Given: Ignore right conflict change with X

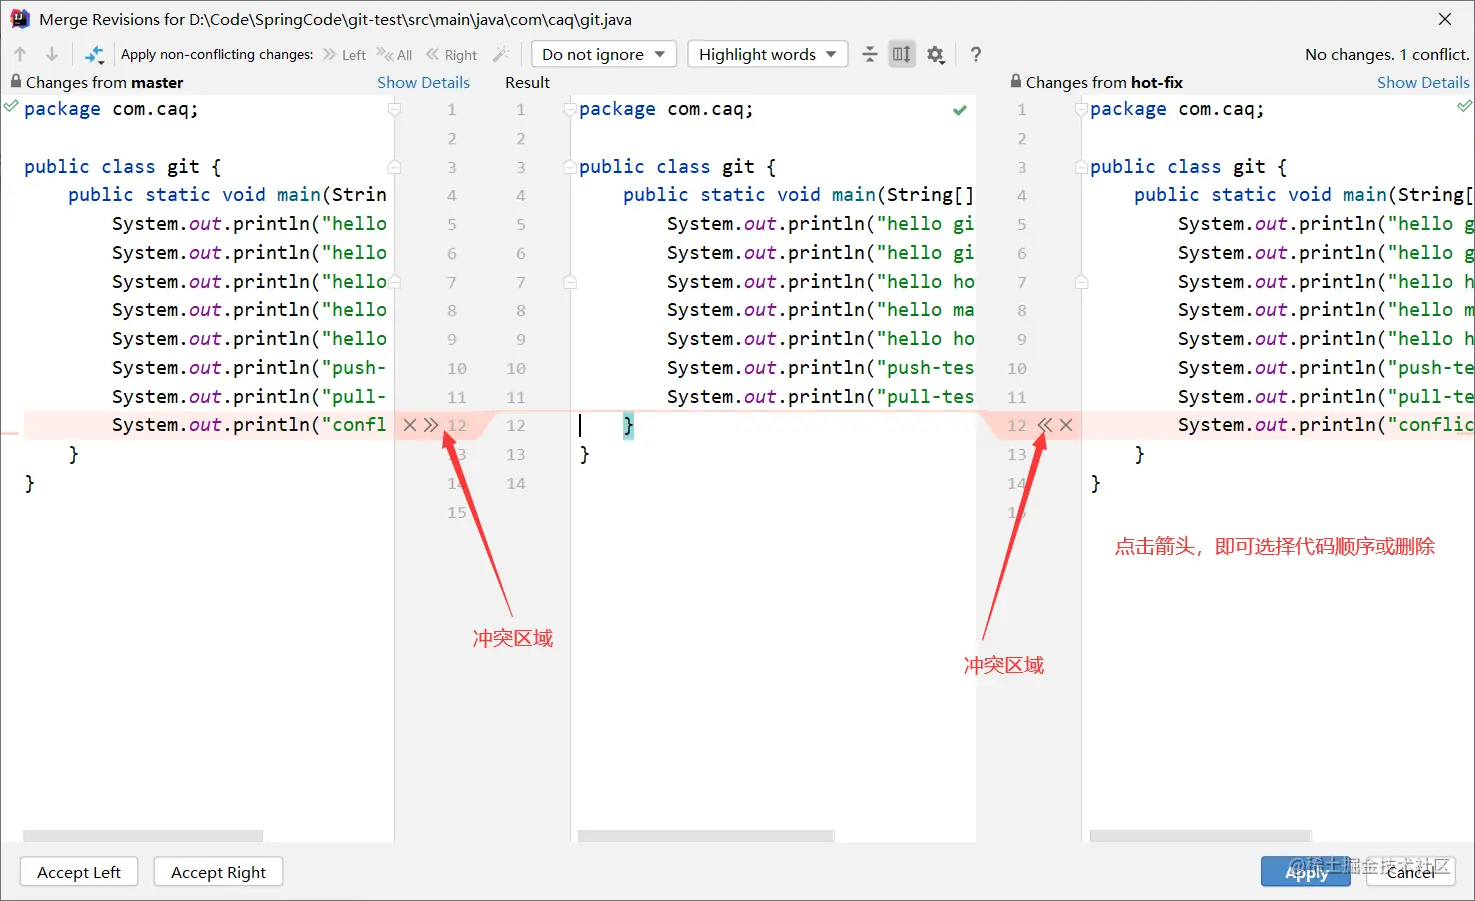Looking at the screenshot, I should [1066, 425].
